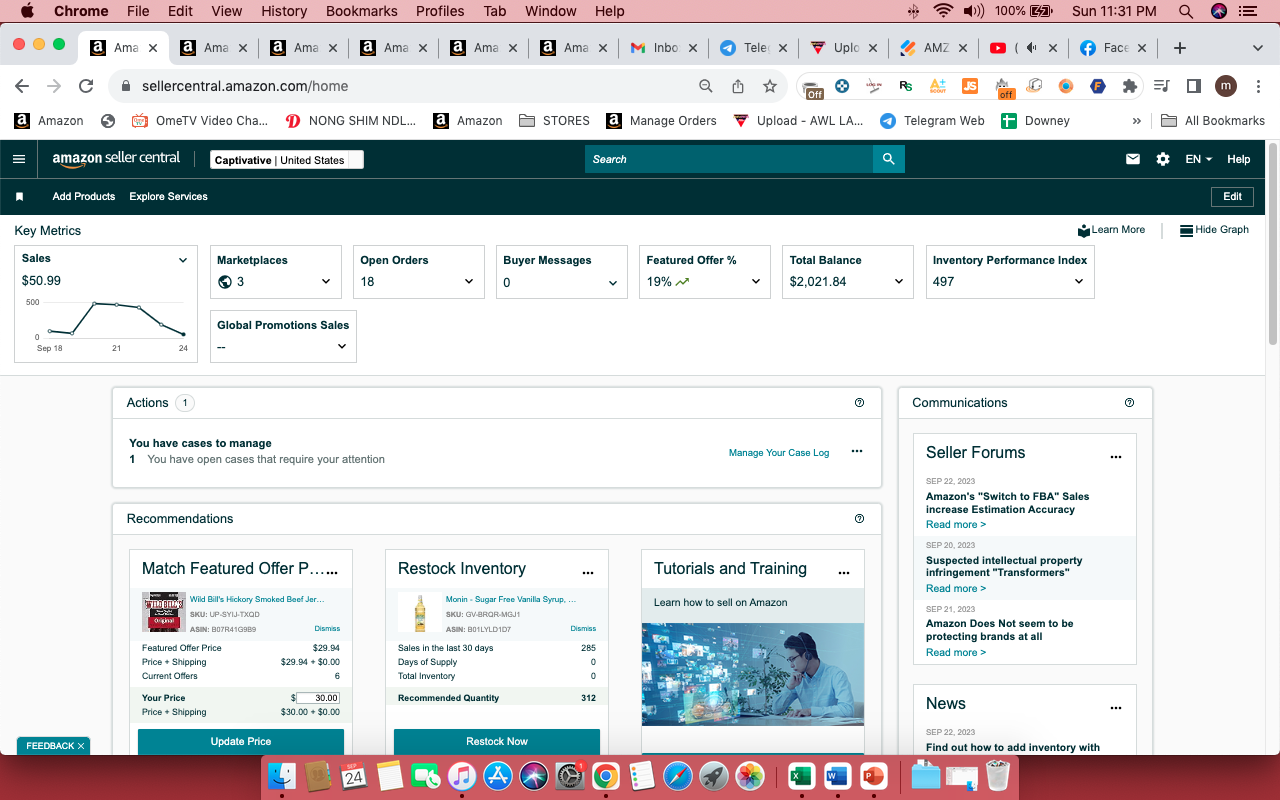Open Finder from the Dock

[x=282, y=775]
